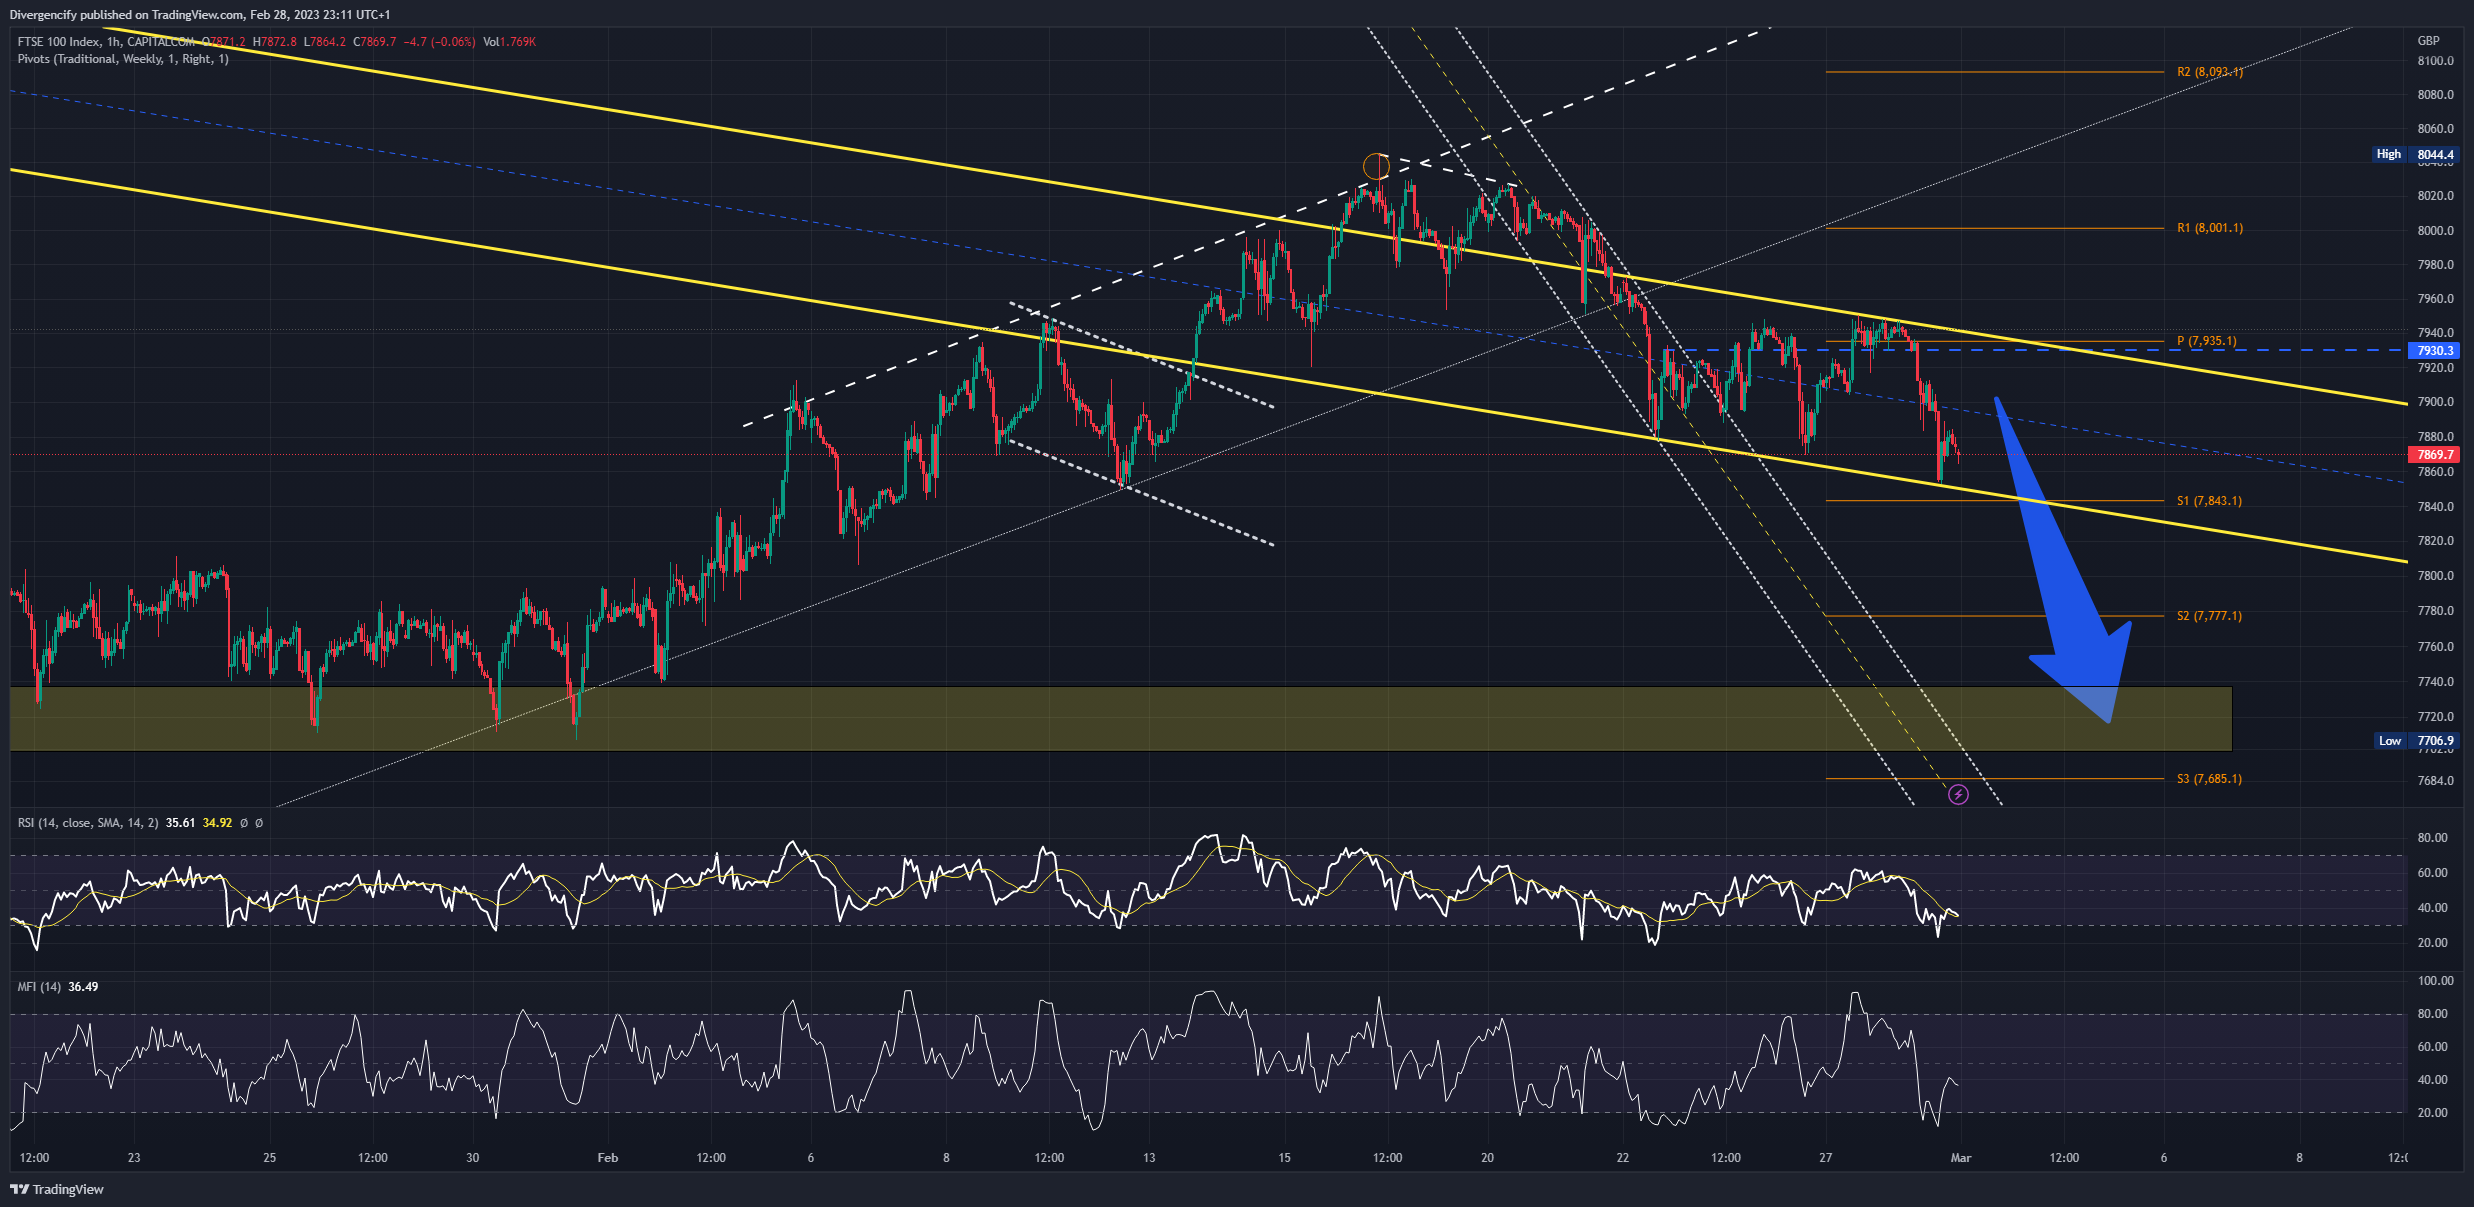
Task: Click the RSI indicator legend label
Action: 88,823
